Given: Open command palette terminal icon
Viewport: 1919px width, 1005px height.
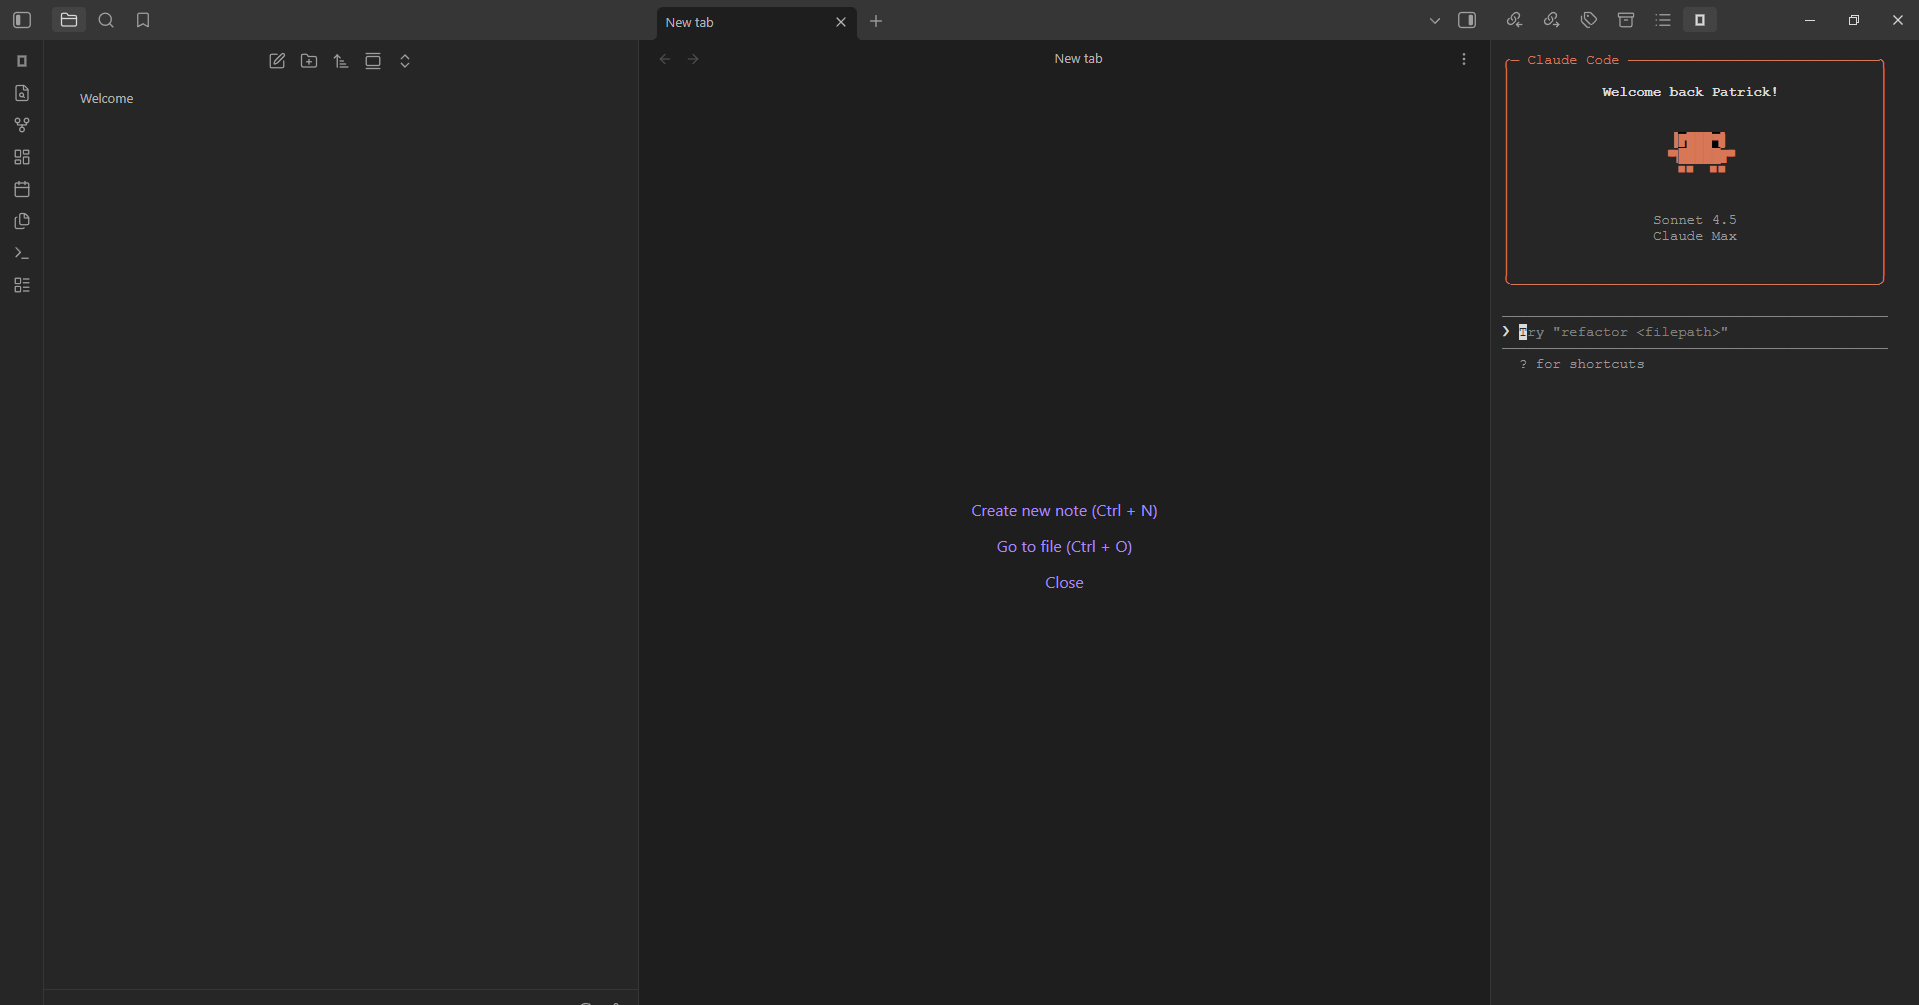Looking at the screenshot, I should pos(22,253).
